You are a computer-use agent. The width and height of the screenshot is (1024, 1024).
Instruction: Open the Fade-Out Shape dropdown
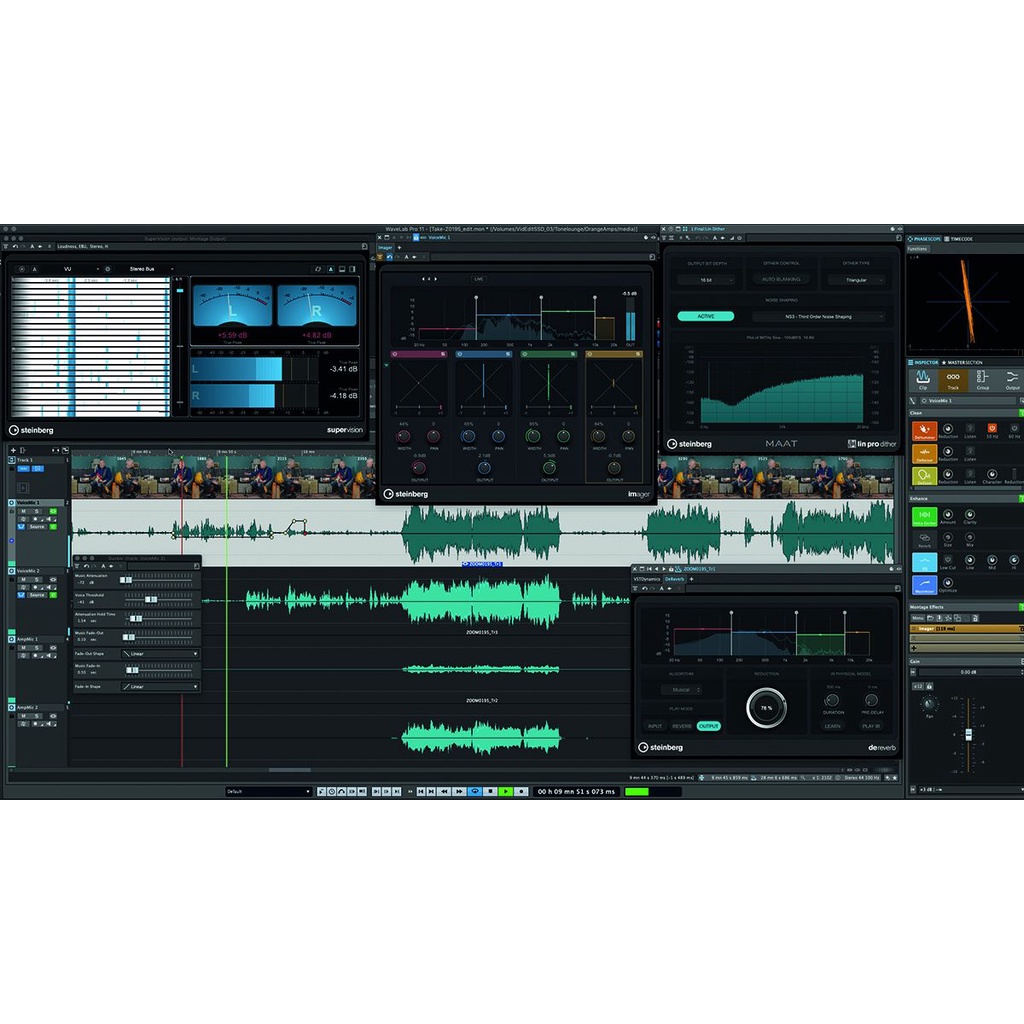tap(160, 654)
